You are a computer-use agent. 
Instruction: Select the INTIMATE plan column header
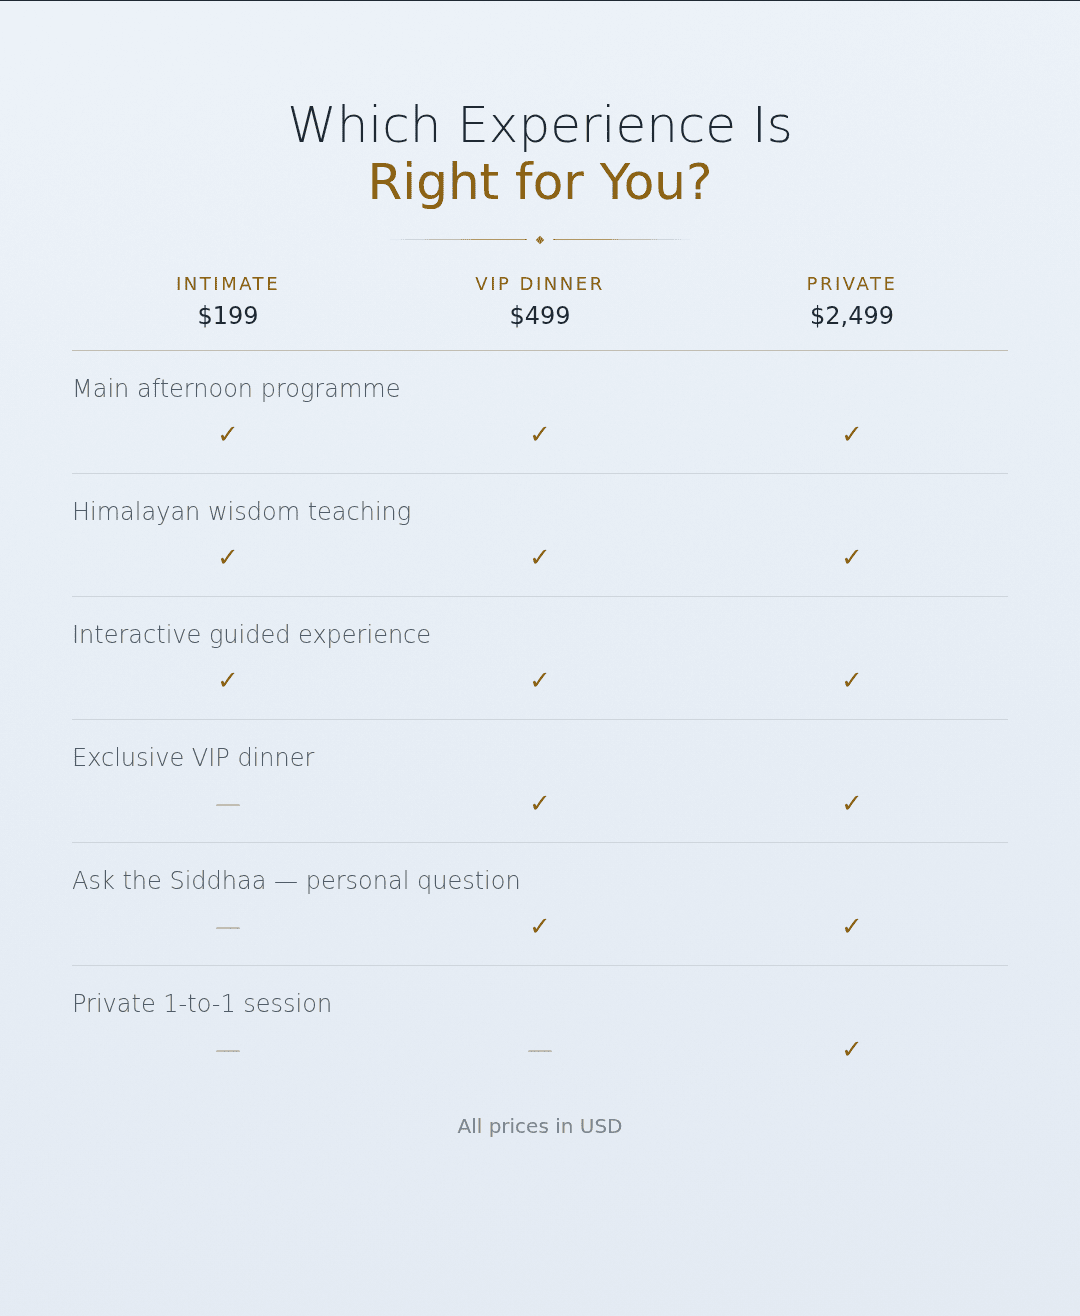227,284
